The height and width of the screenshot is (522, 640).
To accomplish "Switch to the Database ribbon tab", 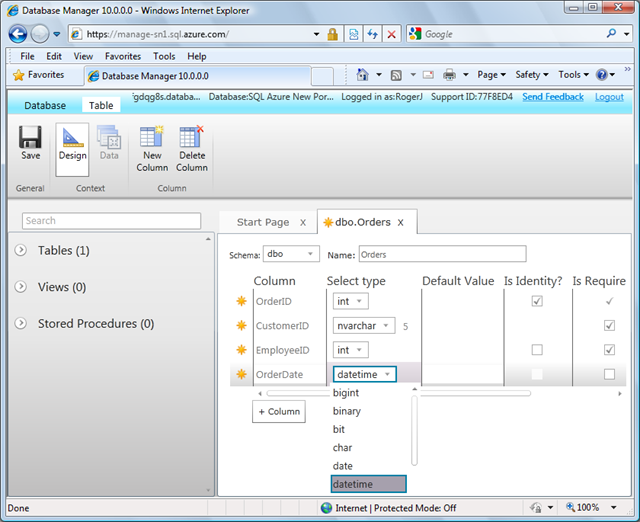I will click(x=45, y=106).
